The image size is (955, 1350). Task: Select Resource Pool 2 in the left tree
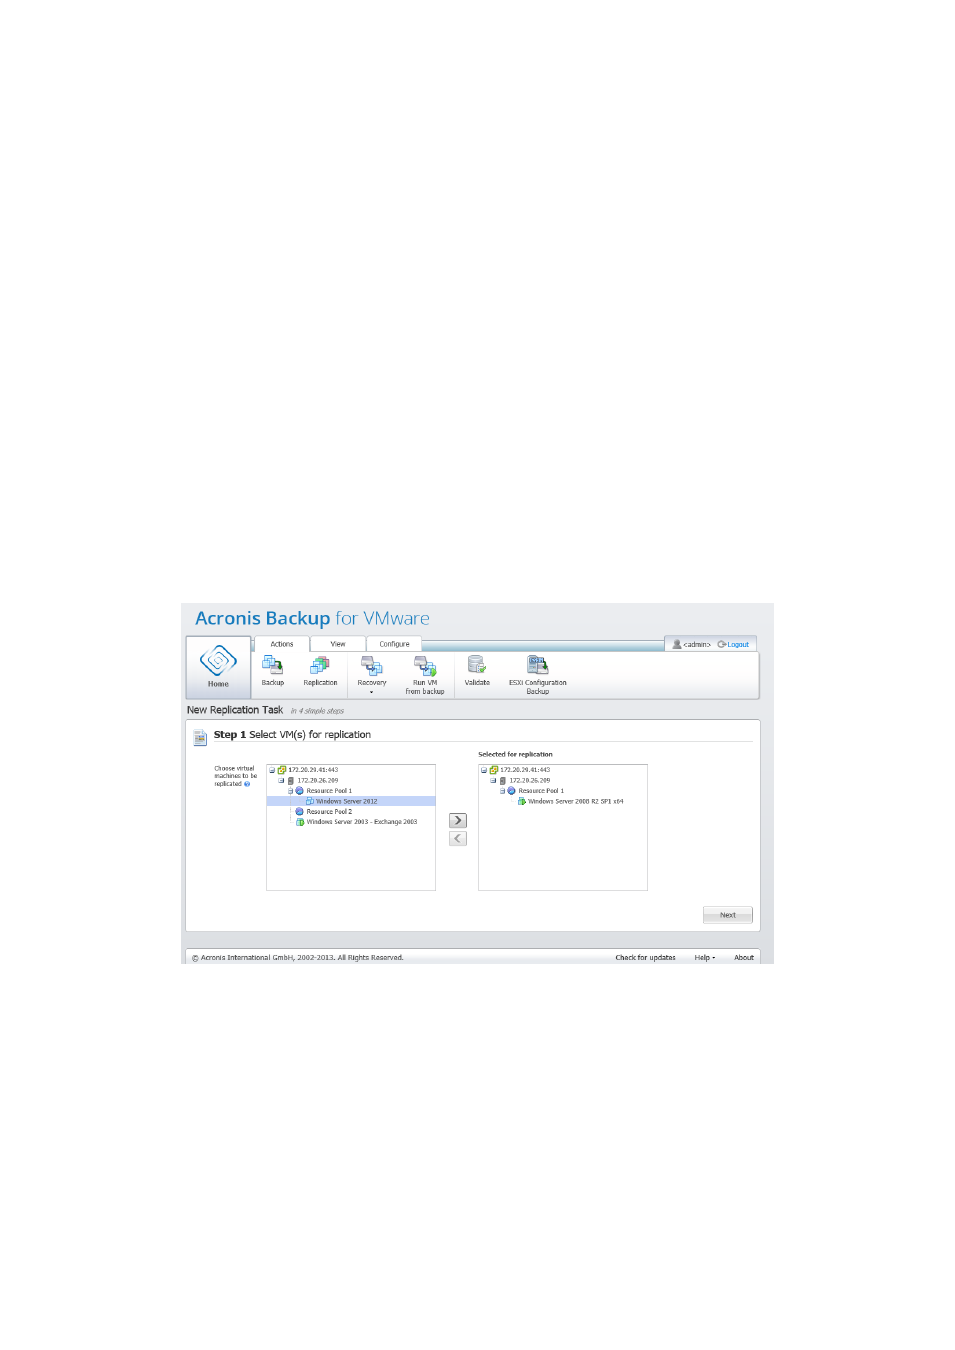329,812
